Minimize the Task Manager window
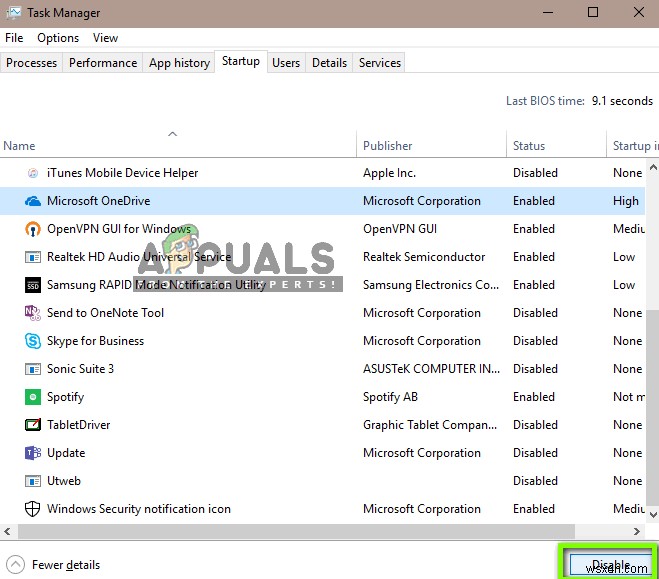 click(548, 13)
